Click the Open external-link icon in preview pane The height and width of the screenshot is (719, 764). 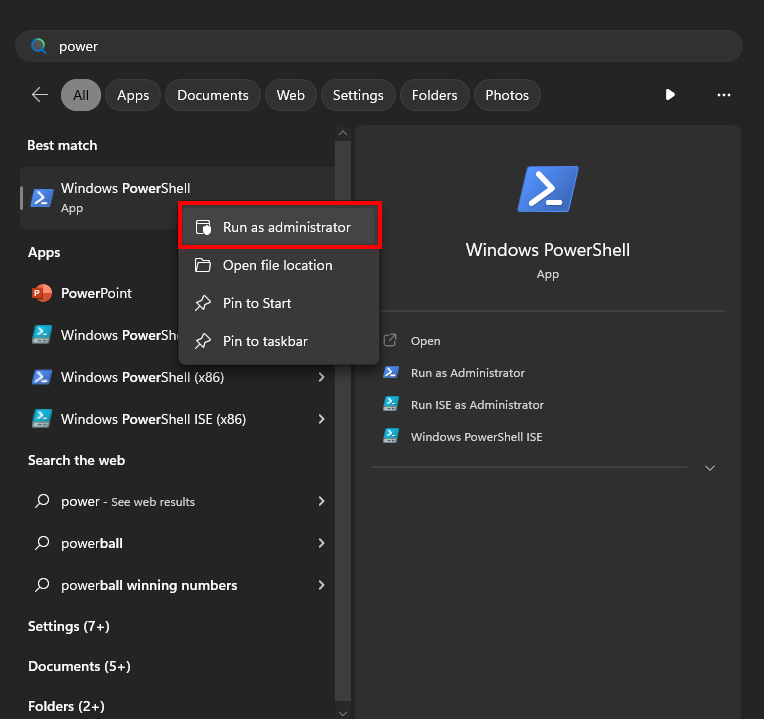pyautogui.click(x=390, y=340)
